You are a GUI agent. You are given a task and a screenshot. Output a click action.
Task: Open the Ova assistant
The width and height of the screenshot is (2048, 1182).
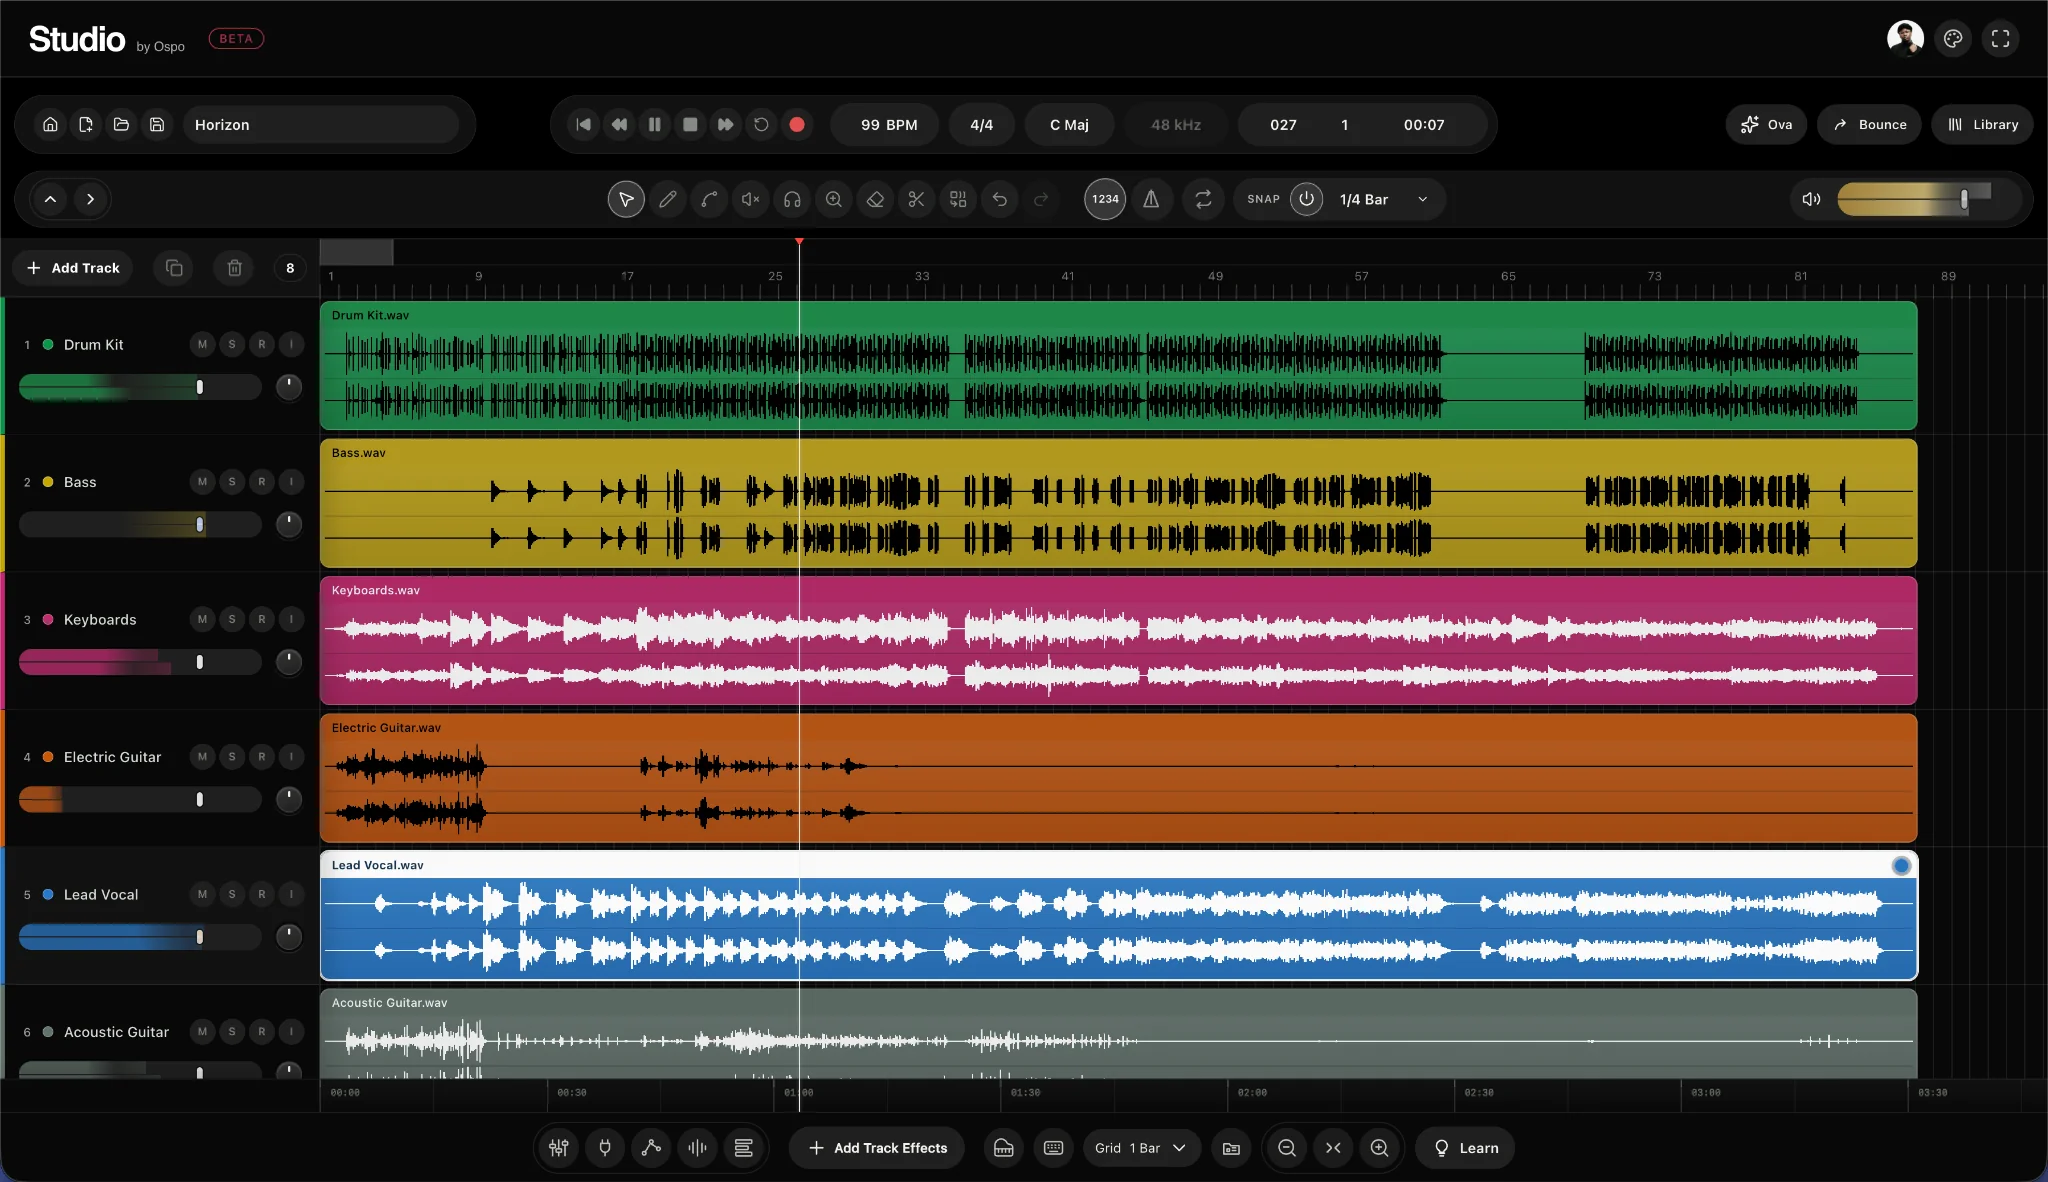pos(1766,125)
